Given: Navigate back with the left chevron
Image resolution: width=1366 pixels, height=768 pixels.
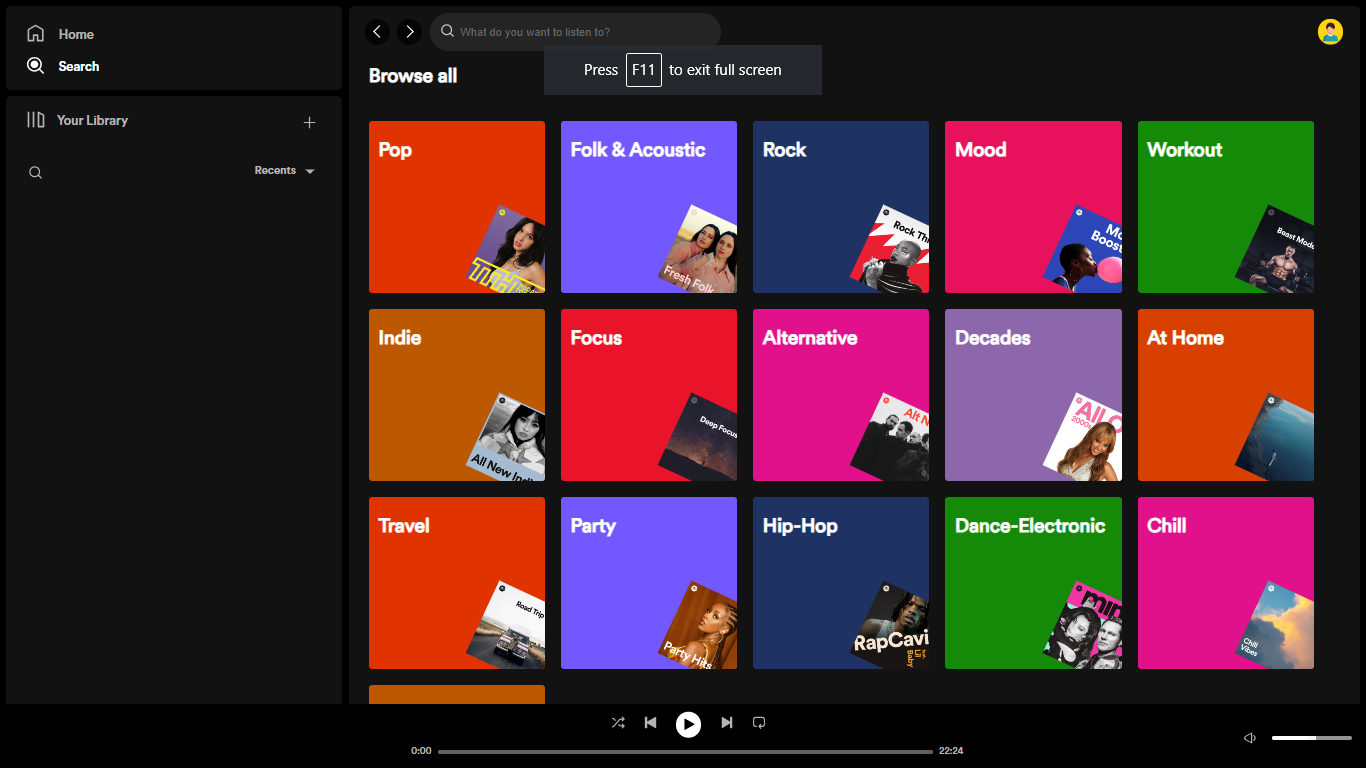Looking at the screenshot, I should coord(377,31).
